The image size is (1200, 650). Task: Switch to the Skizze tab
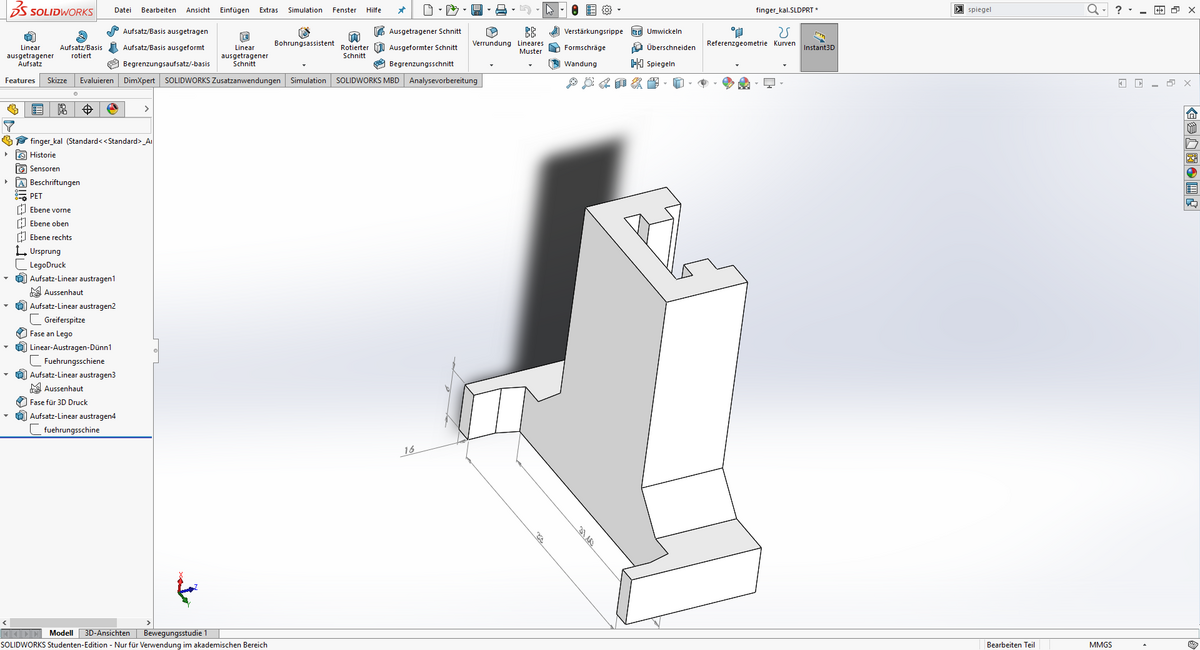[x=57, y=80]
